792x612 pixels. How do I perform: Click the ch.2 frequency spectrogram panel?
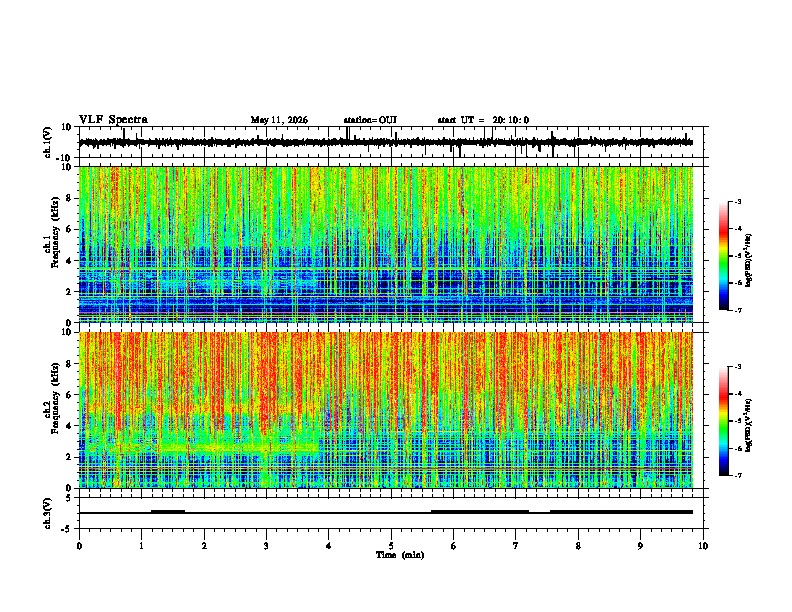[x=386, y=410]
